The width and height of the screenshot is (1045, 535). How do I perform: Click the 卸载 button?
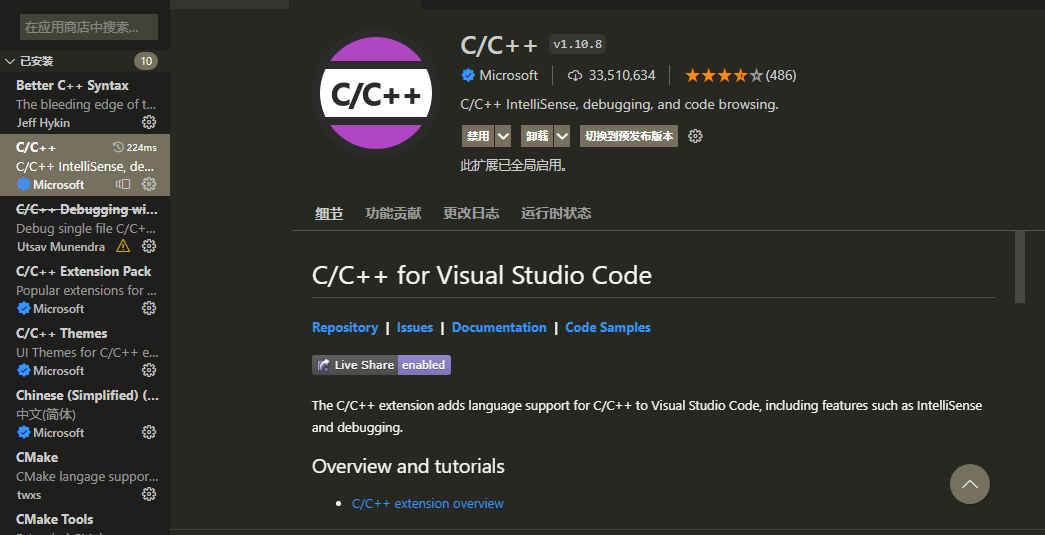tap(537, 136)
